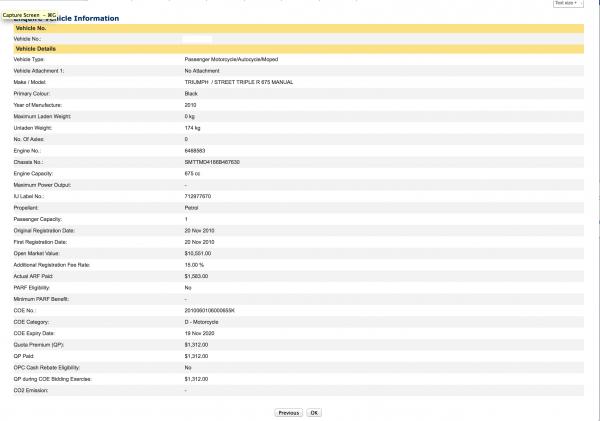Viewport: 600px width, 421px height.
Task: Click the Year of Manufacture label
Action: 38,105
